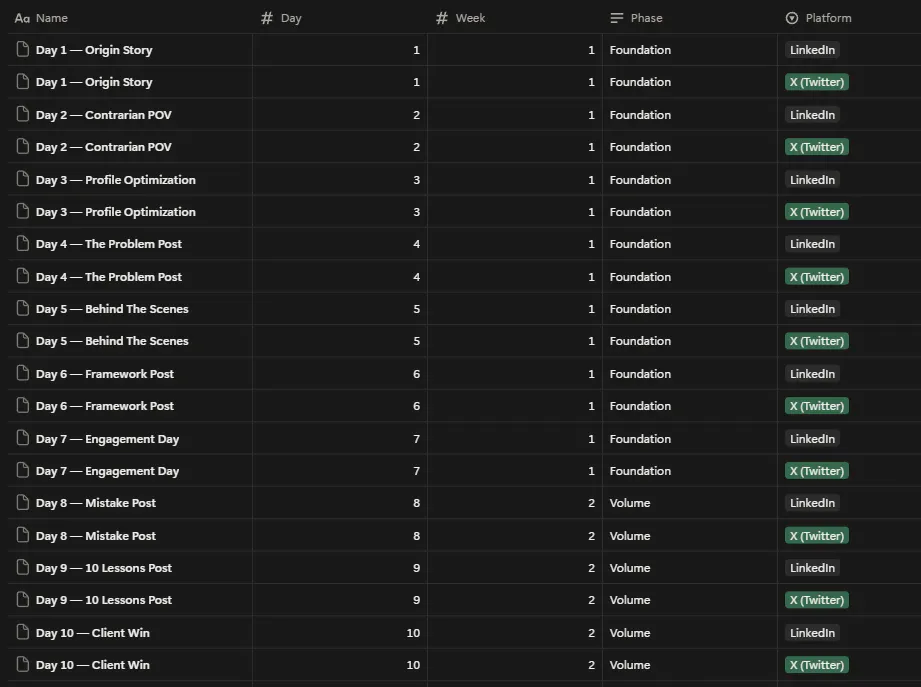Select Week value 1 in Framework Post X (Twitter) row
Image resolution: width=921 pixels, height=687 pixels.
tap(591, 406)
